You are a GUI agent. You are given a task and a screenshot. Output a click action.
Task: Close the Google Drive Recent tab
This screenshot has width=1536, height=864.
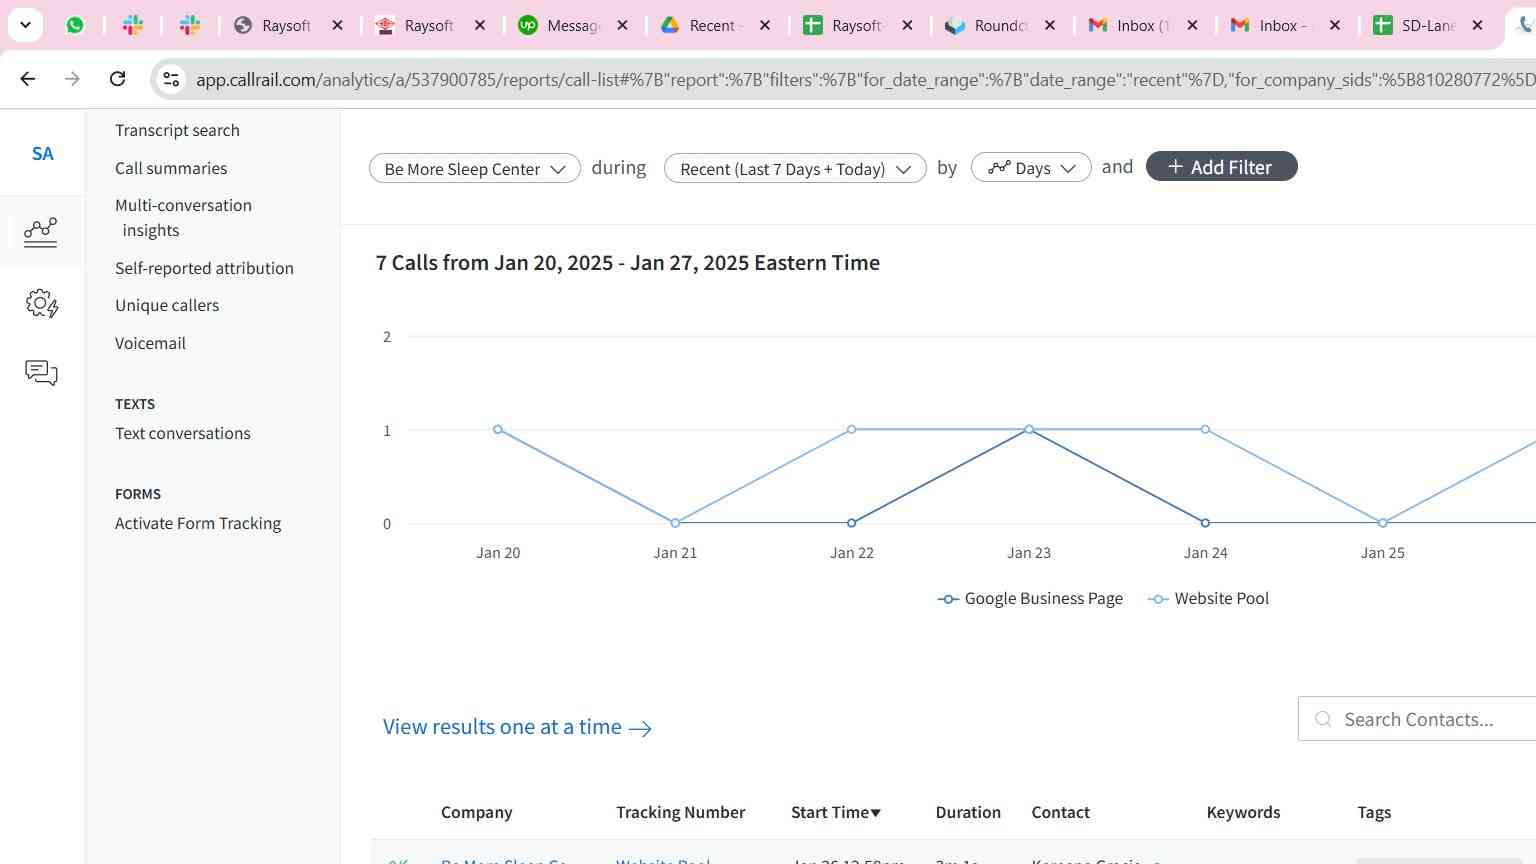click(765, 25)
